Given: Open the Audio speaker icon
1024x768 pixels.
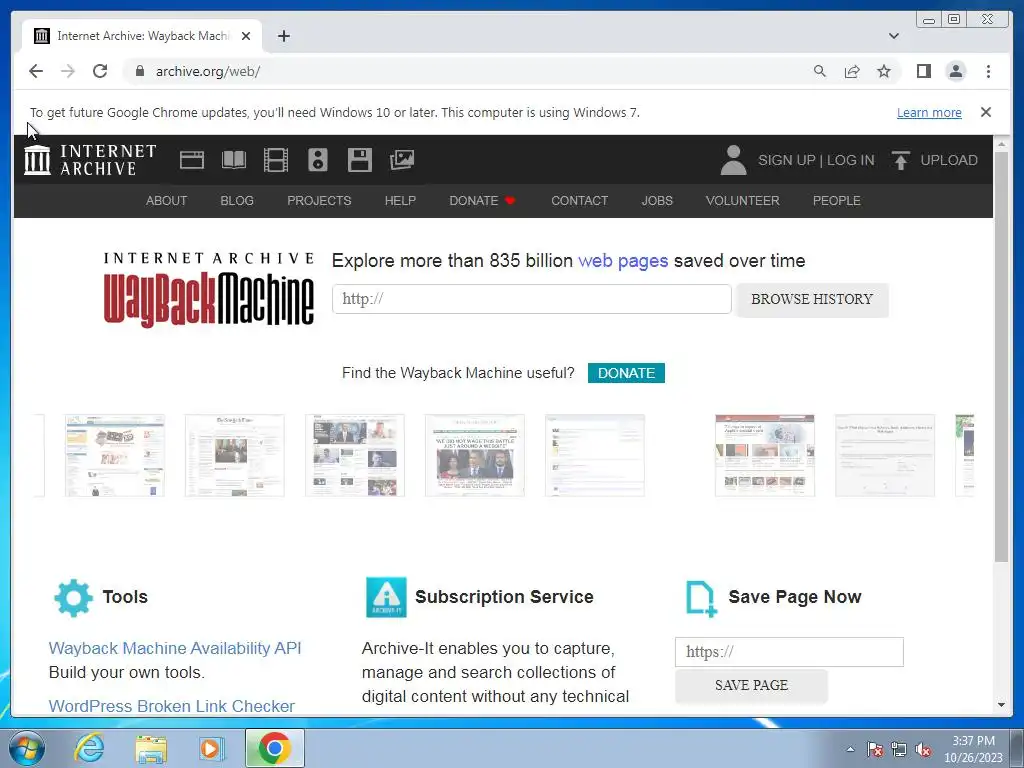Looking at the screenshot, I should click(x=318, y=160).
